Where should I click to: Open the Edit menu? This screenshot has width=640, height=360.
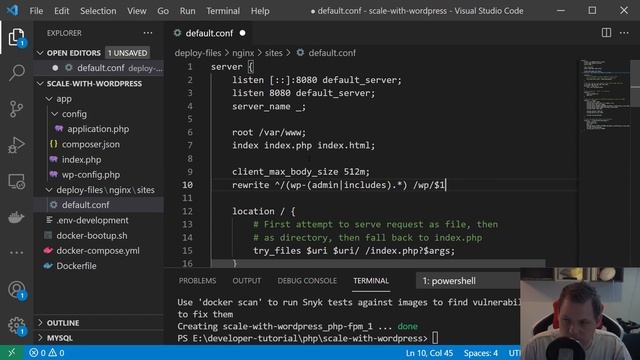[x=62, y=11]
